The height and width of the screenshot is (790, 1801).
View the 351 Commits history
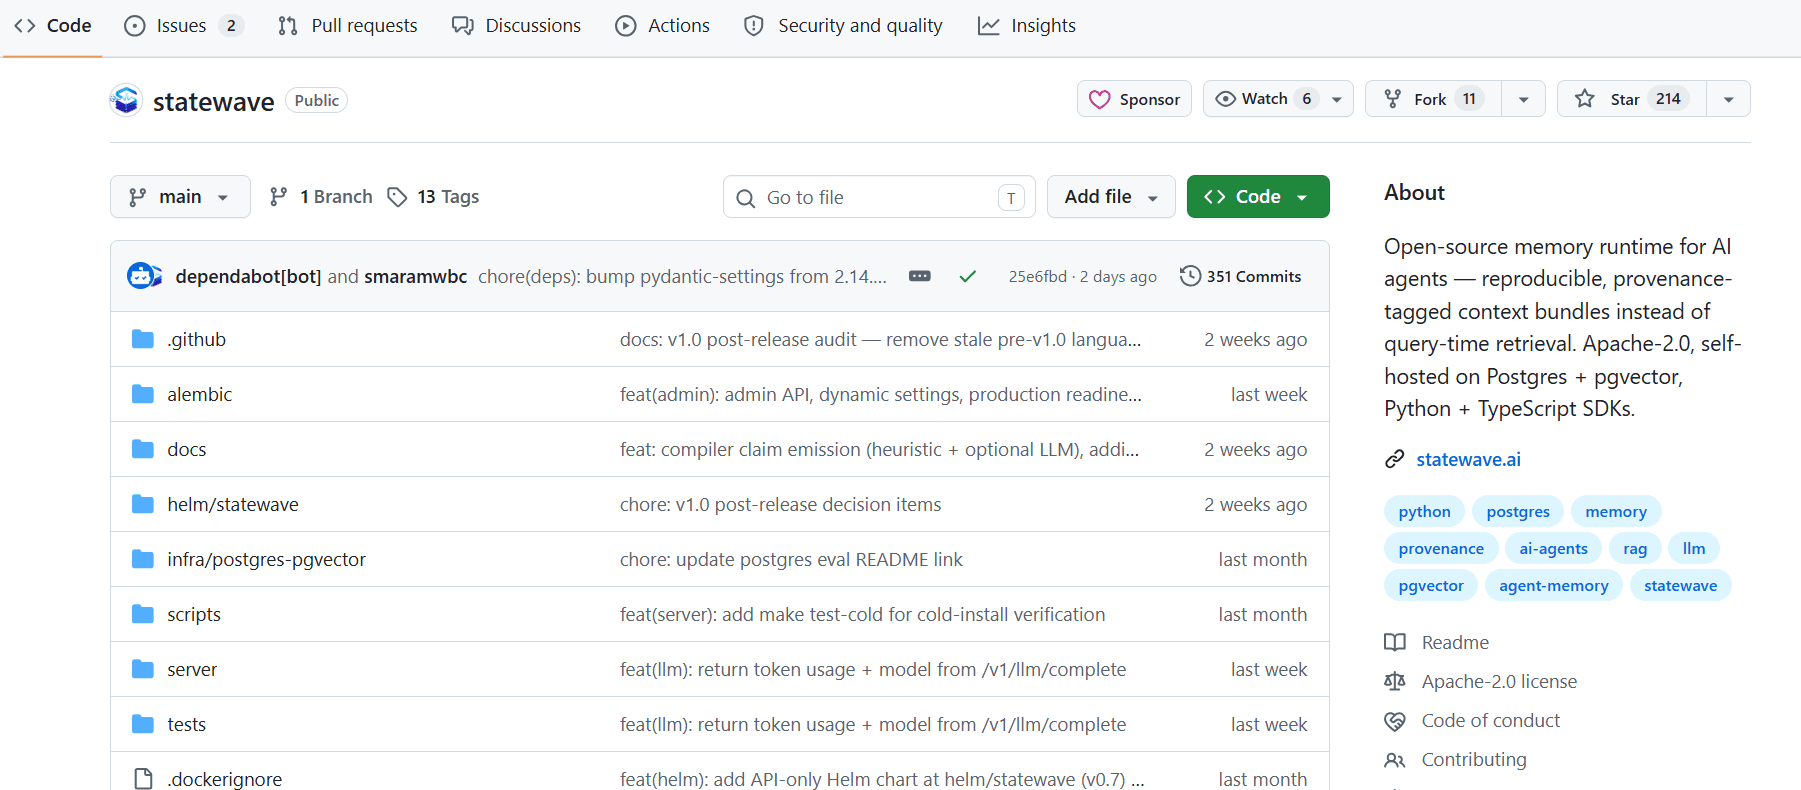(1241, 276)
